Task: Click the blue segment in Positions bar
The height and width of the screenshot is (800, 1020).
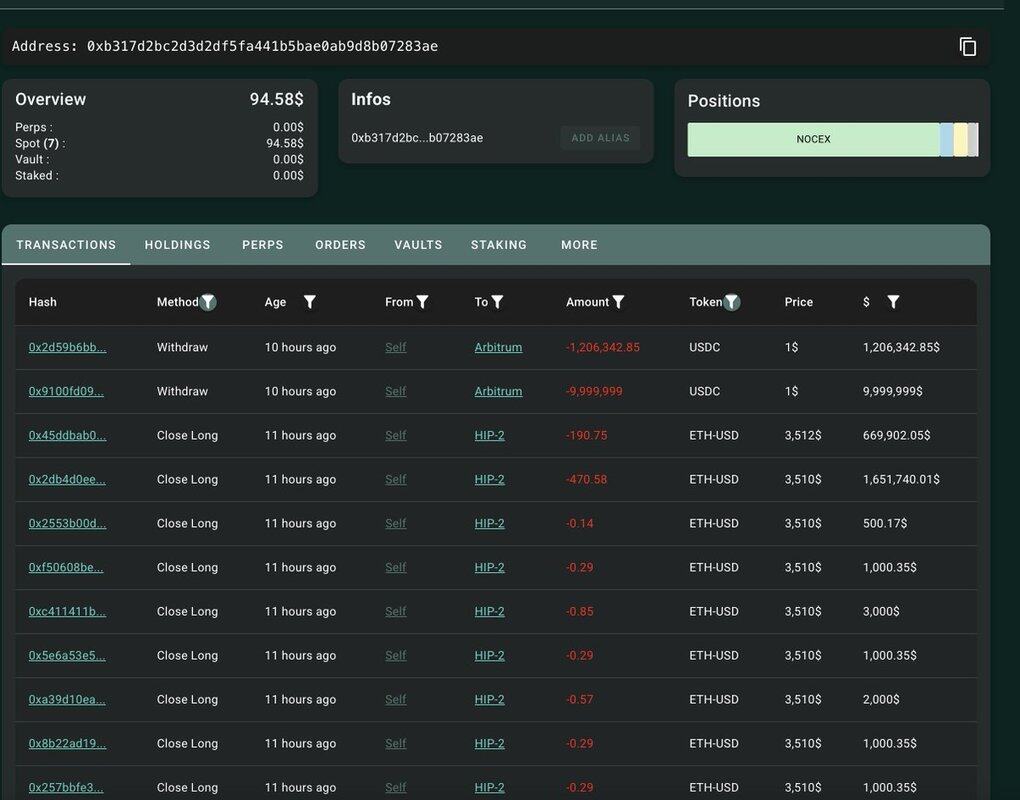Action: pos(946,140)
